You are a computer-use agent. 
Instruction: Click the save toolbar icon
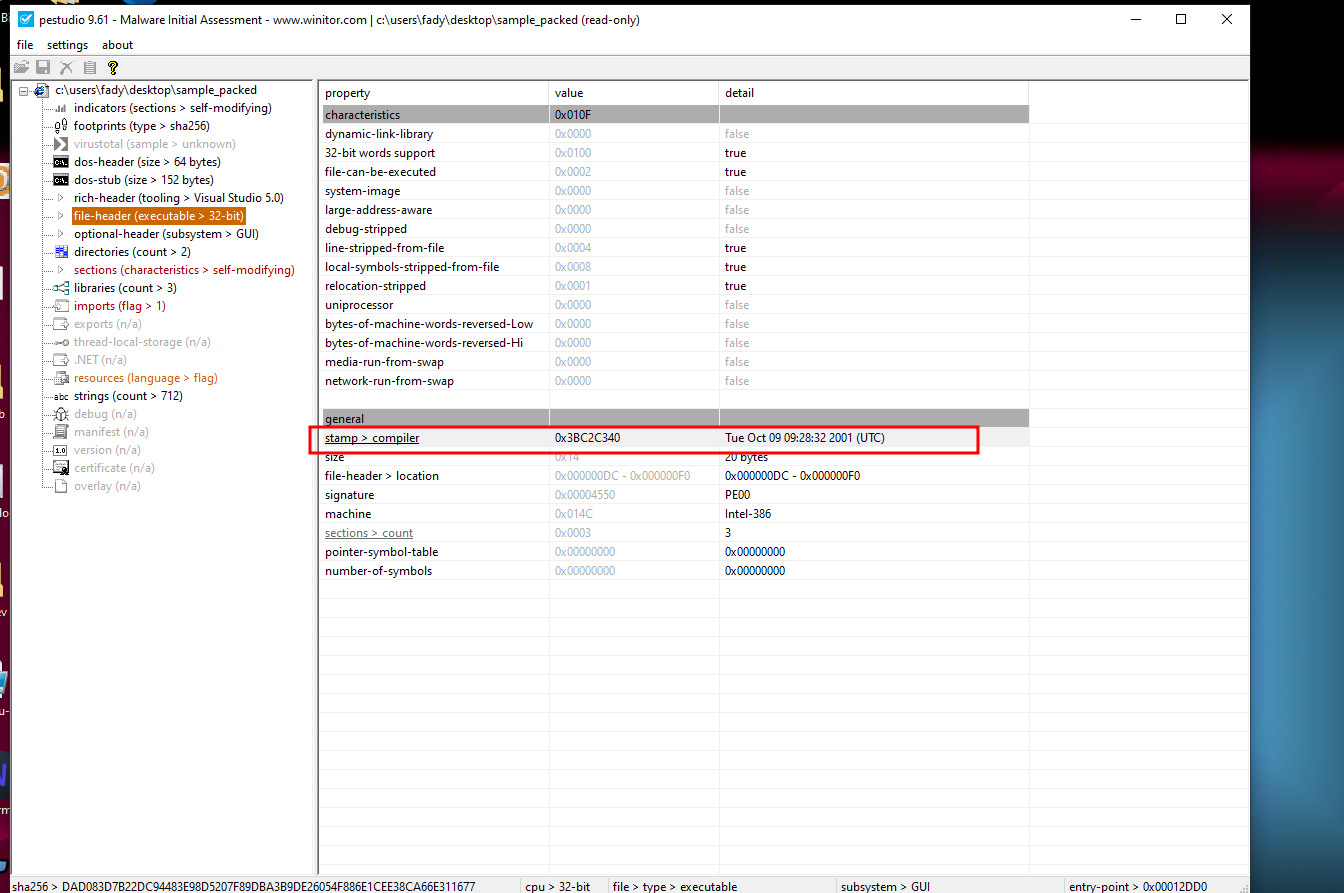(x=43, y=67)
